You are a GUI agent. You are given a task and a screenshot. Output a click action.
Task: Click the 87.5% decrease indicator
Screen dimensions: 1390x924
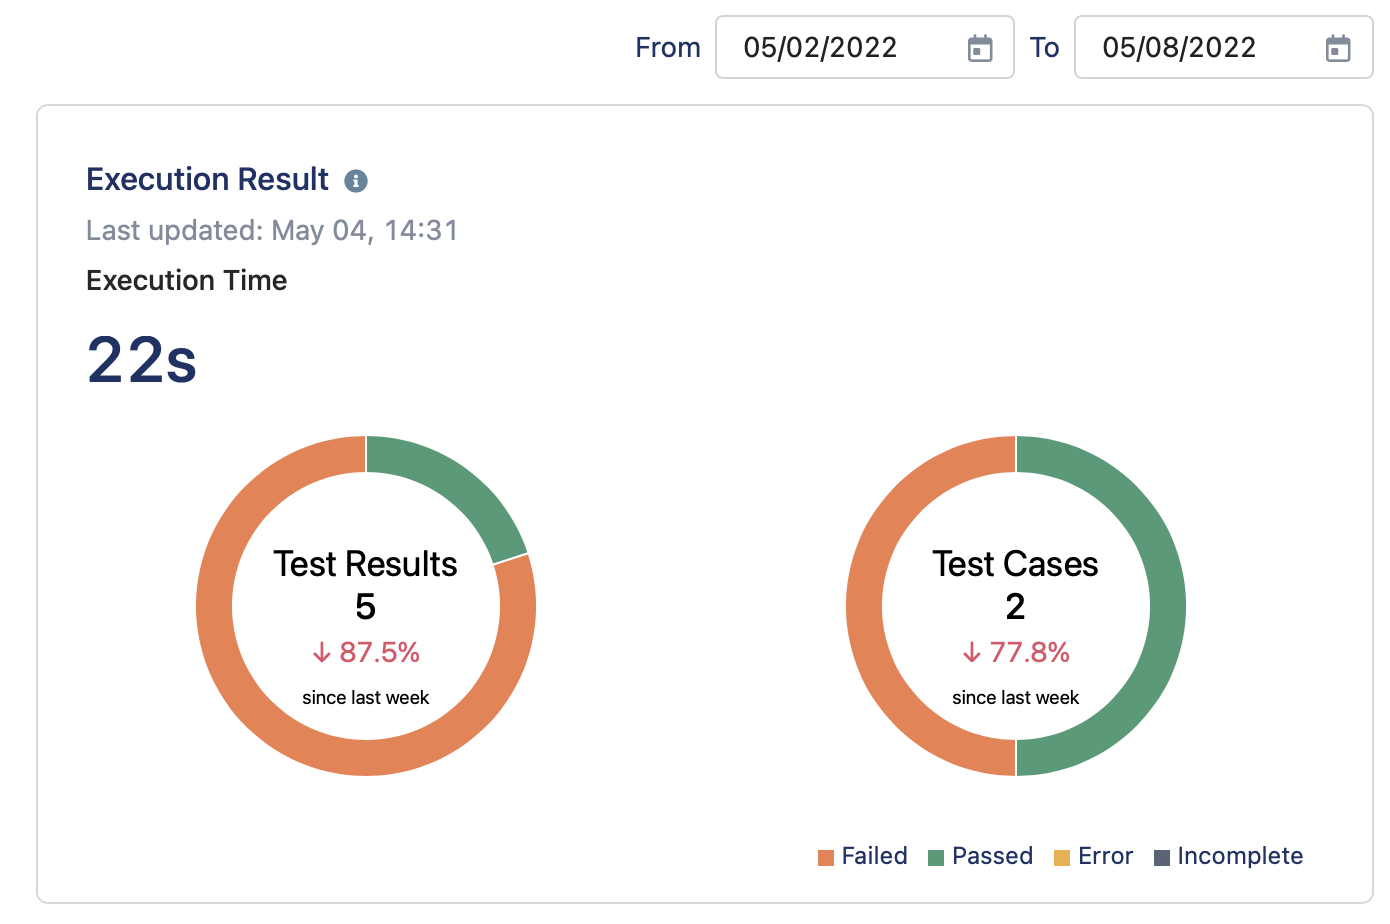pos(366,652)
